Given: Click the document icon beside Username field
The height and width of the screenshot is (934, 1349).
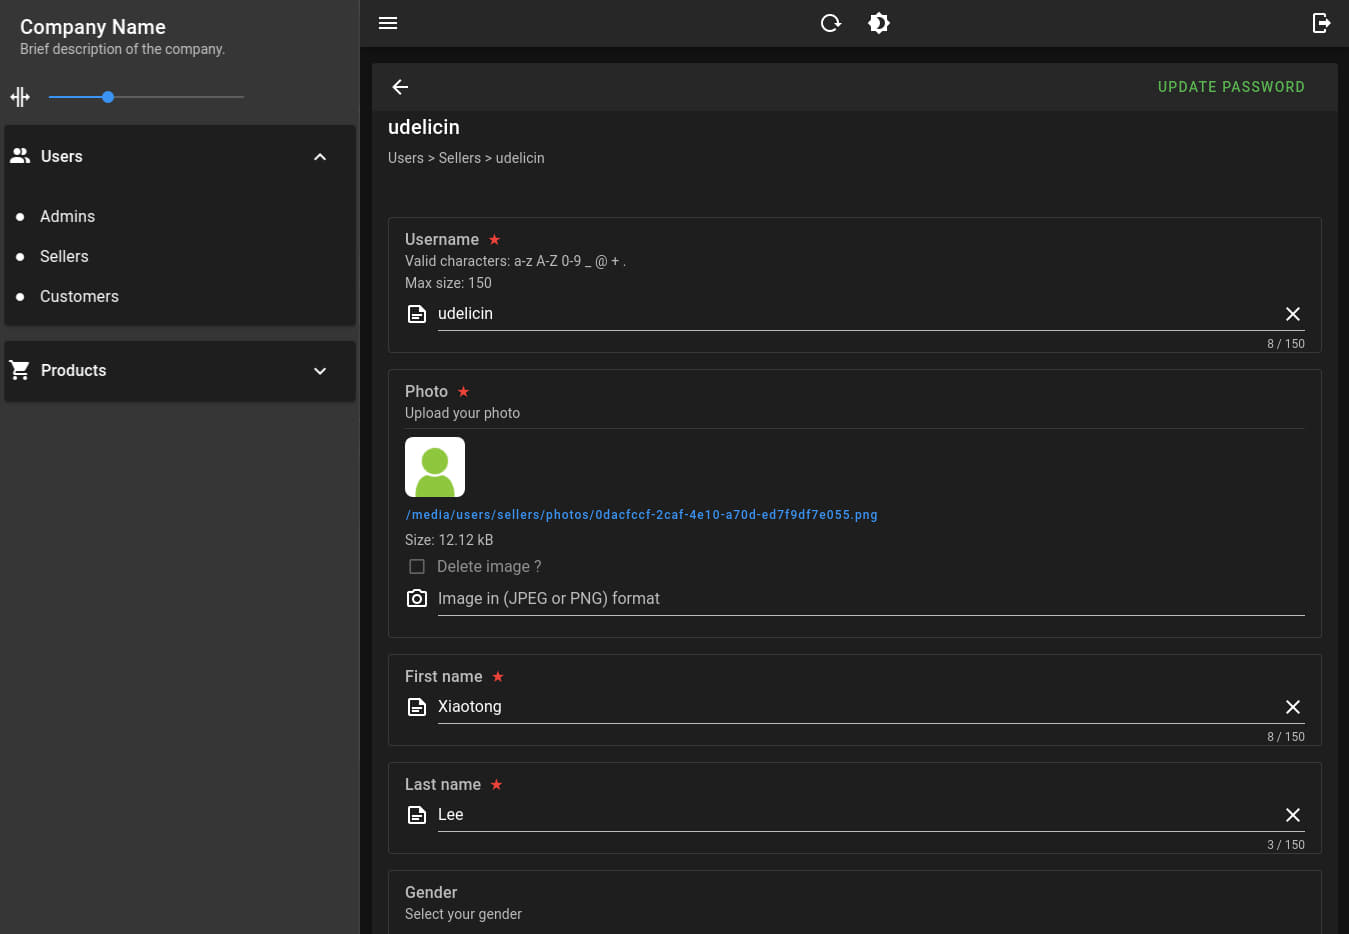Looking at the screenshot, I should coord(417,314).
